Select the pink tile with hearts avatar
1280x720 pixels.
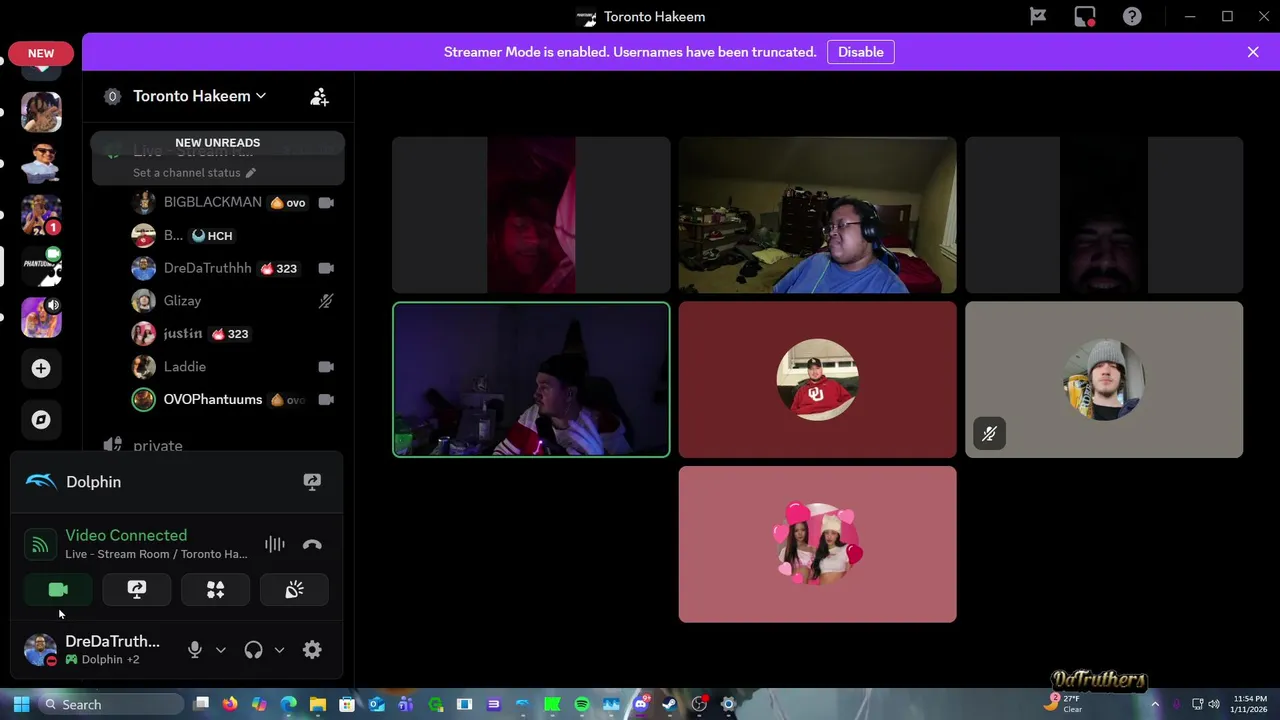[817, 544]
